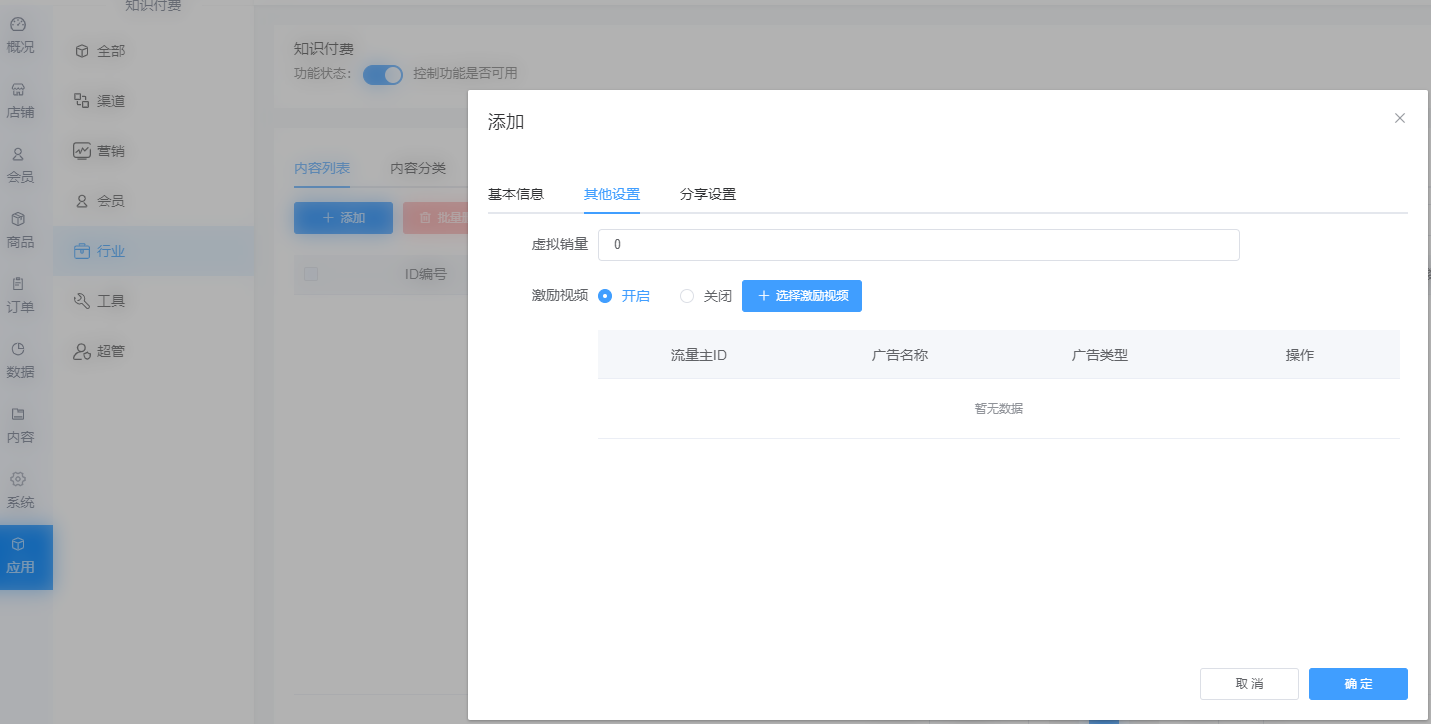The height and width of the screenshot is (724, 1431).
Task: Switch to the 内容分类 tab
Action: tap(418, 168)
